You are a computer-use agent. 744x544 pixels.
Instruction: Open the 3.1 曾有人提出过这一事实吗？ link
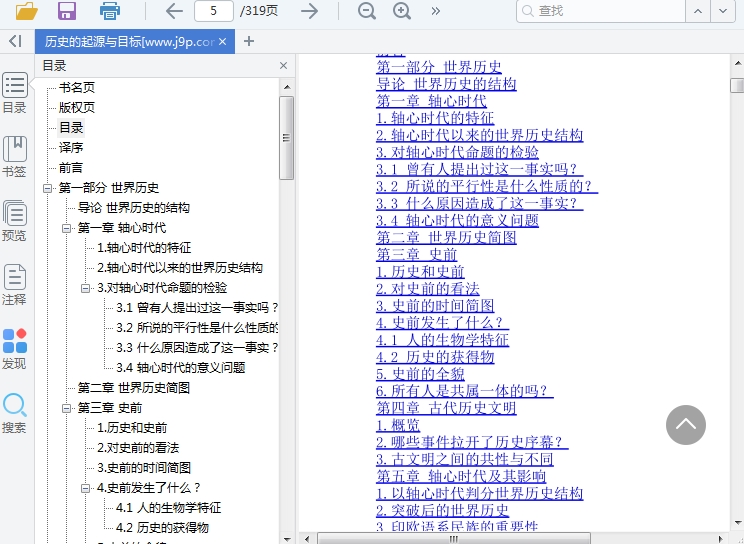coord(480,169)
